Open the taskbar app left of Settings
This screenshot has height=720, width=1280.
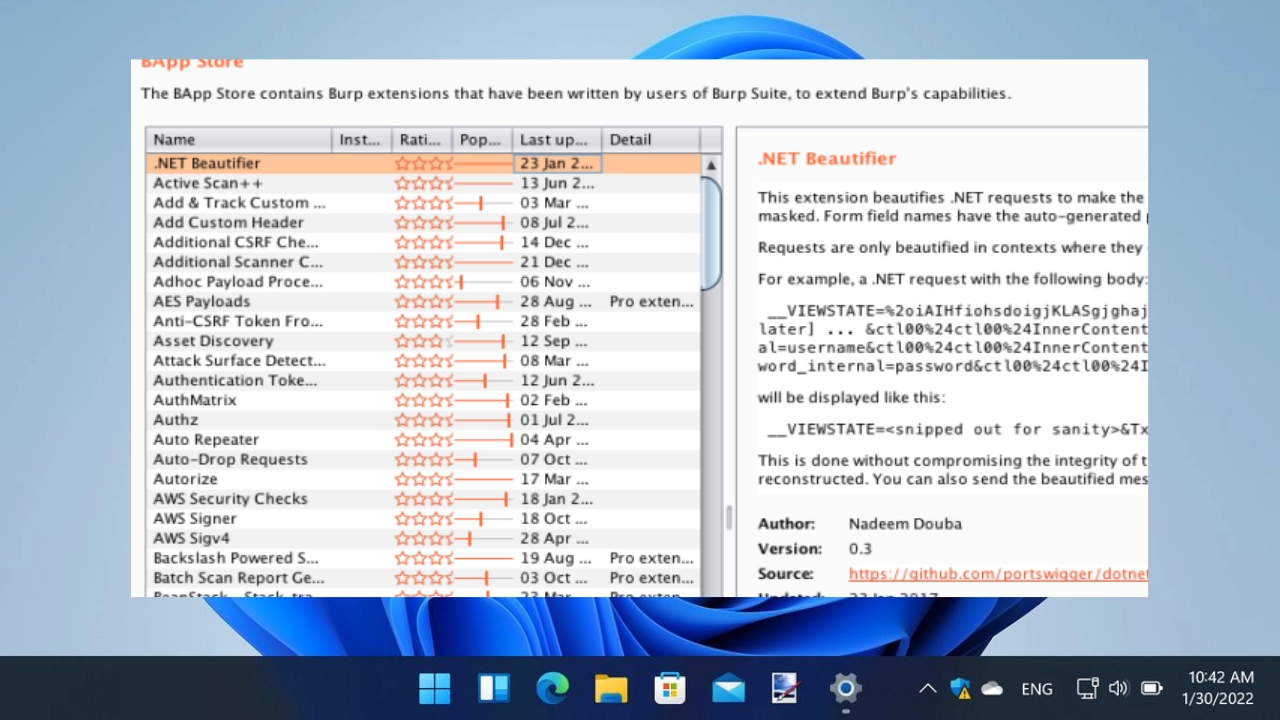787,688
